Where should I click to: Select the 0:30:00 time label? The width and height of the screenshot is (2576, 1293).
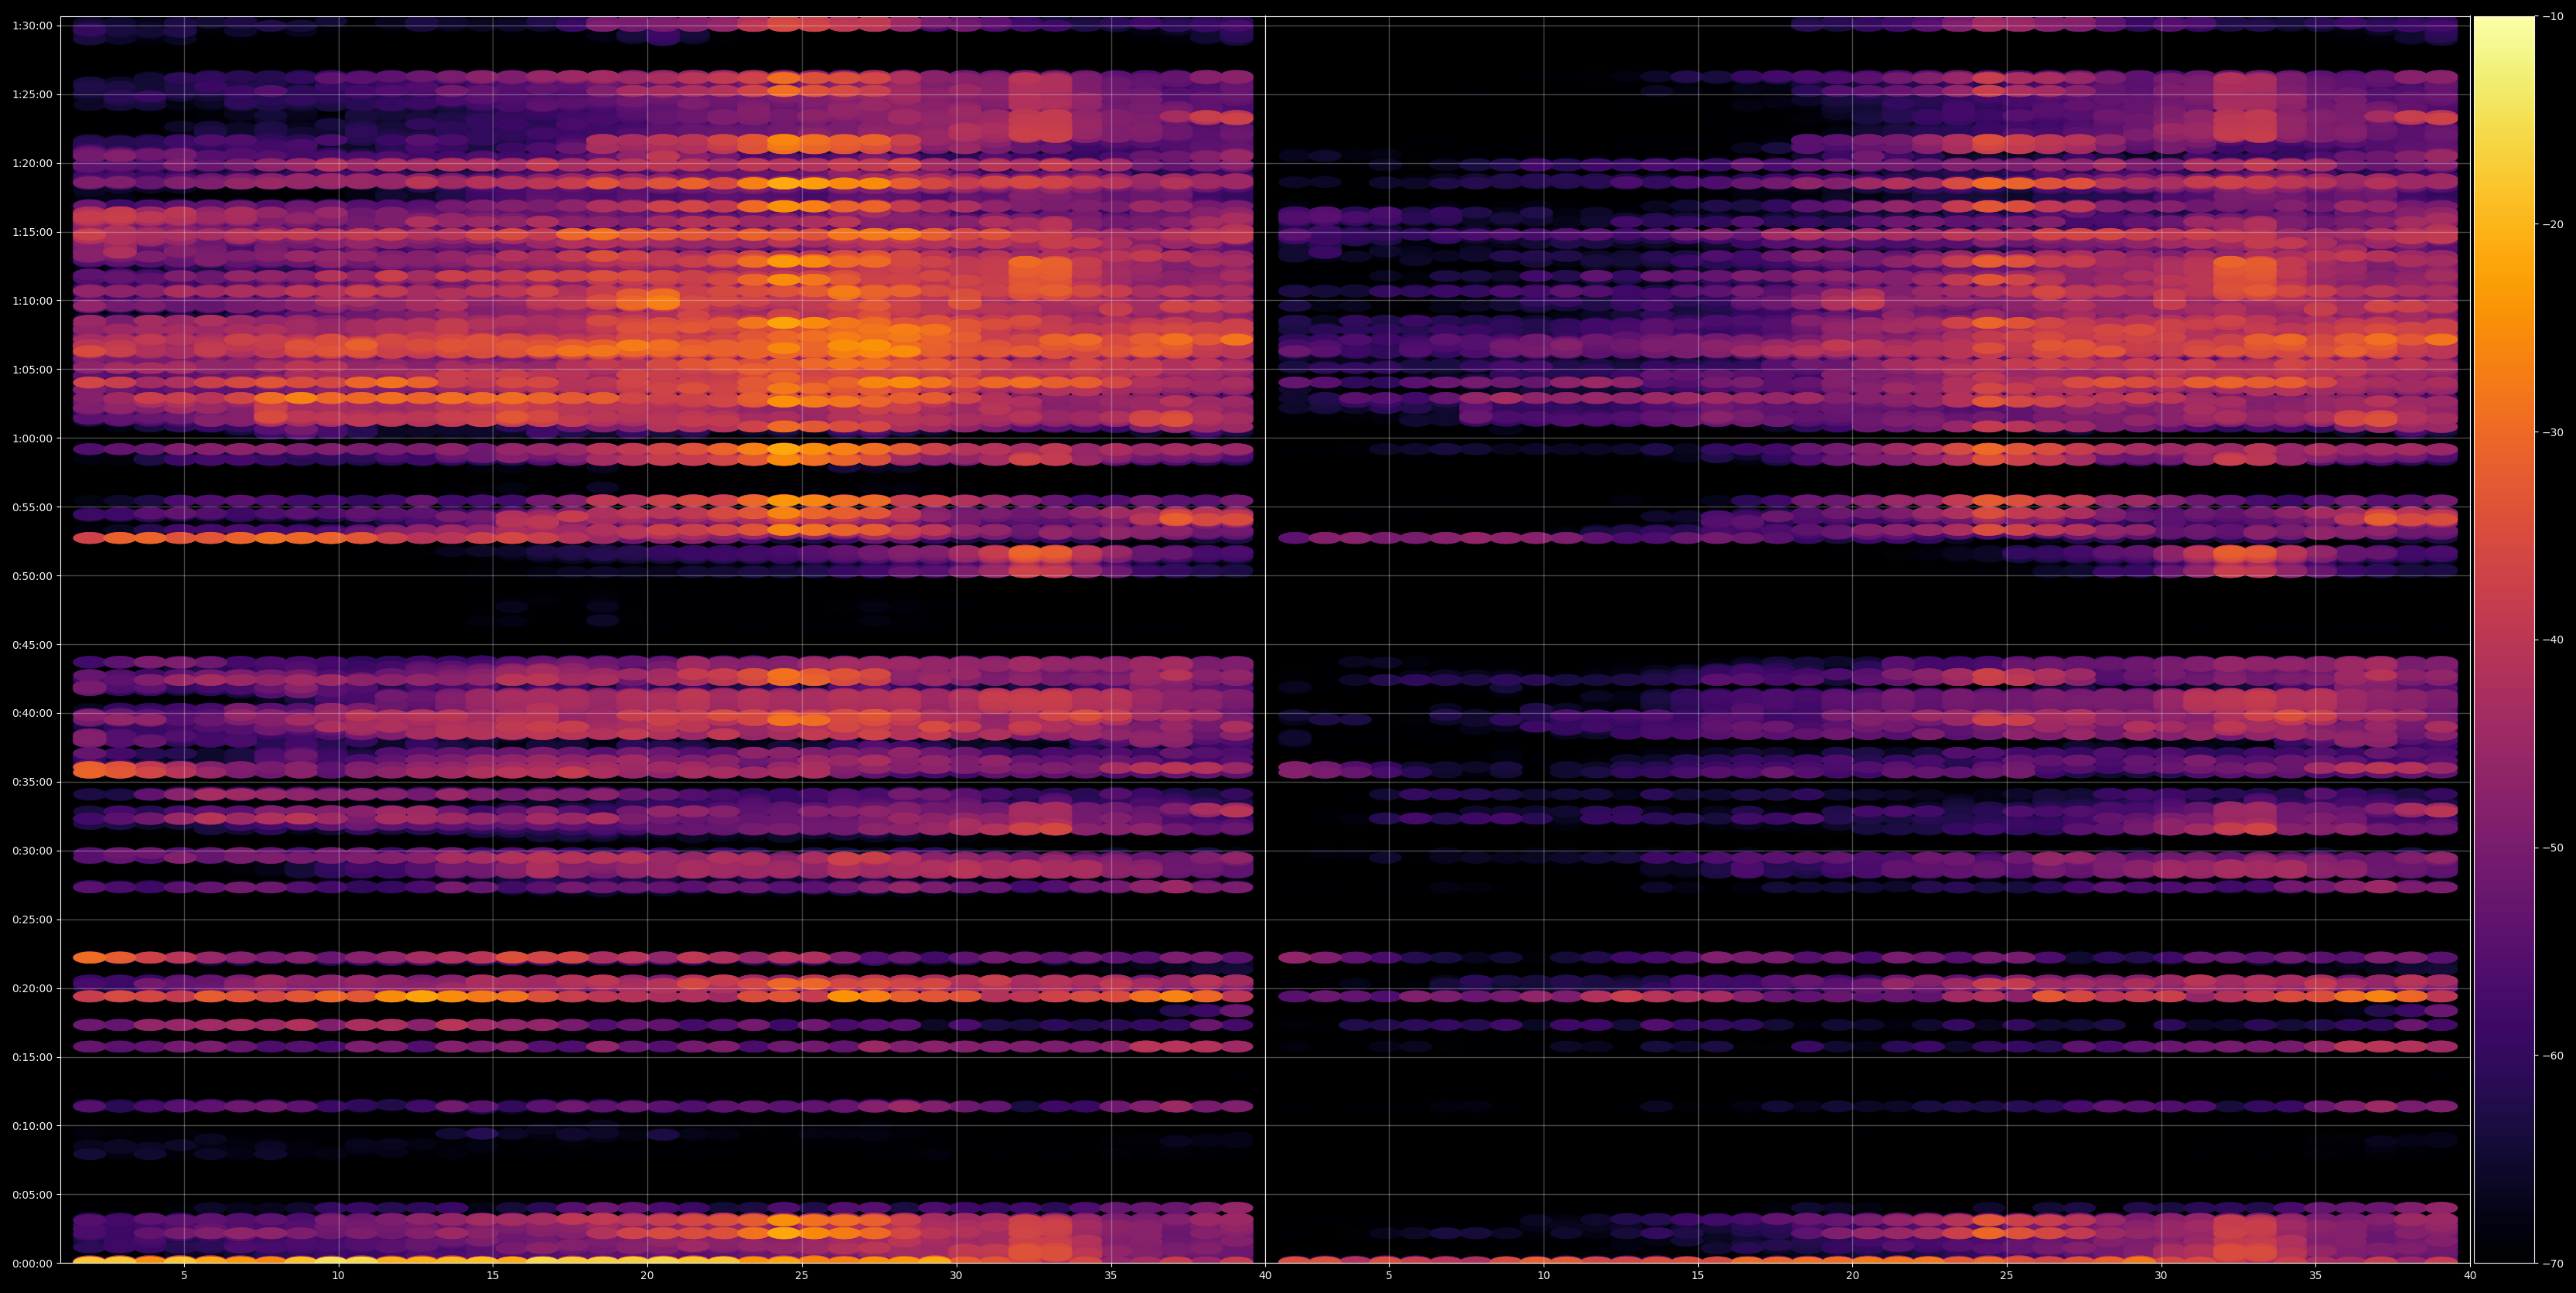[x=32, y=851]
